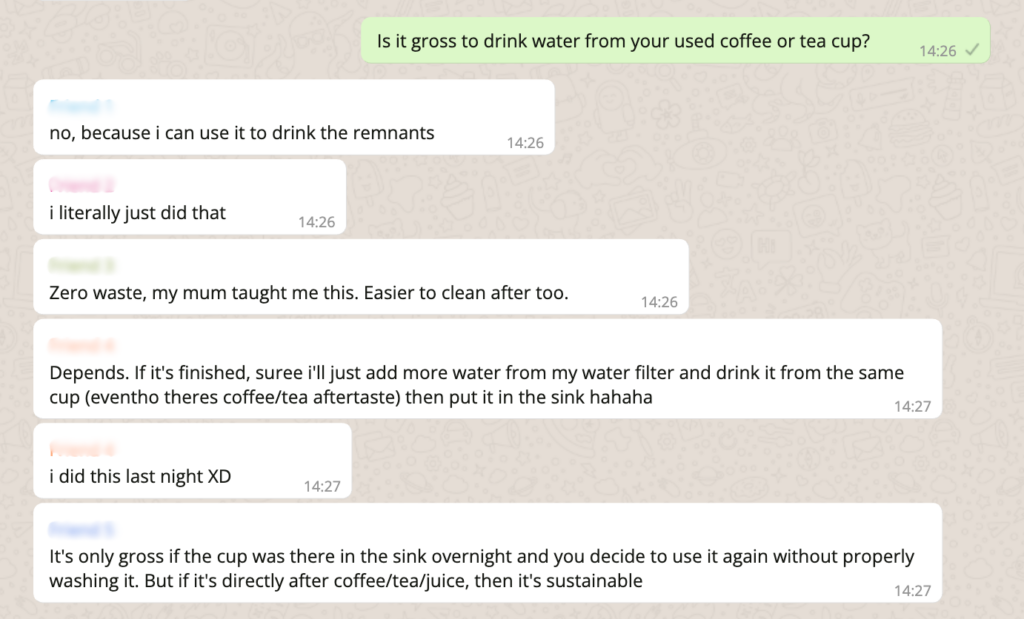This screenshot has width=1024, height=619.
Task: Open sender name above "i literally just did that"
Action: pos(82,184)
